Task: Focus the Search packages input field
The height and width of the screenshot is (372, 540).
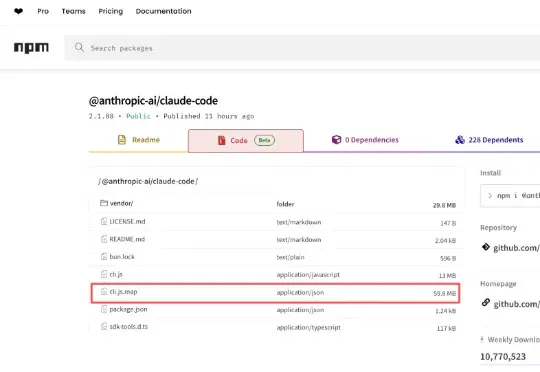Action: (x=302, y=48)
